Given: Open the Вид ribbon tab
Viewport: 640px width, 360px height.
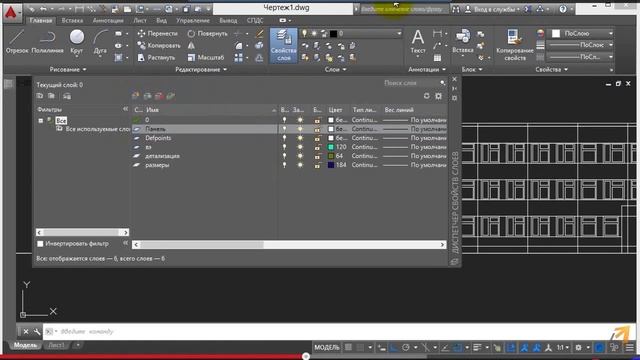Looking at the screenshot, I should [162, 20].
